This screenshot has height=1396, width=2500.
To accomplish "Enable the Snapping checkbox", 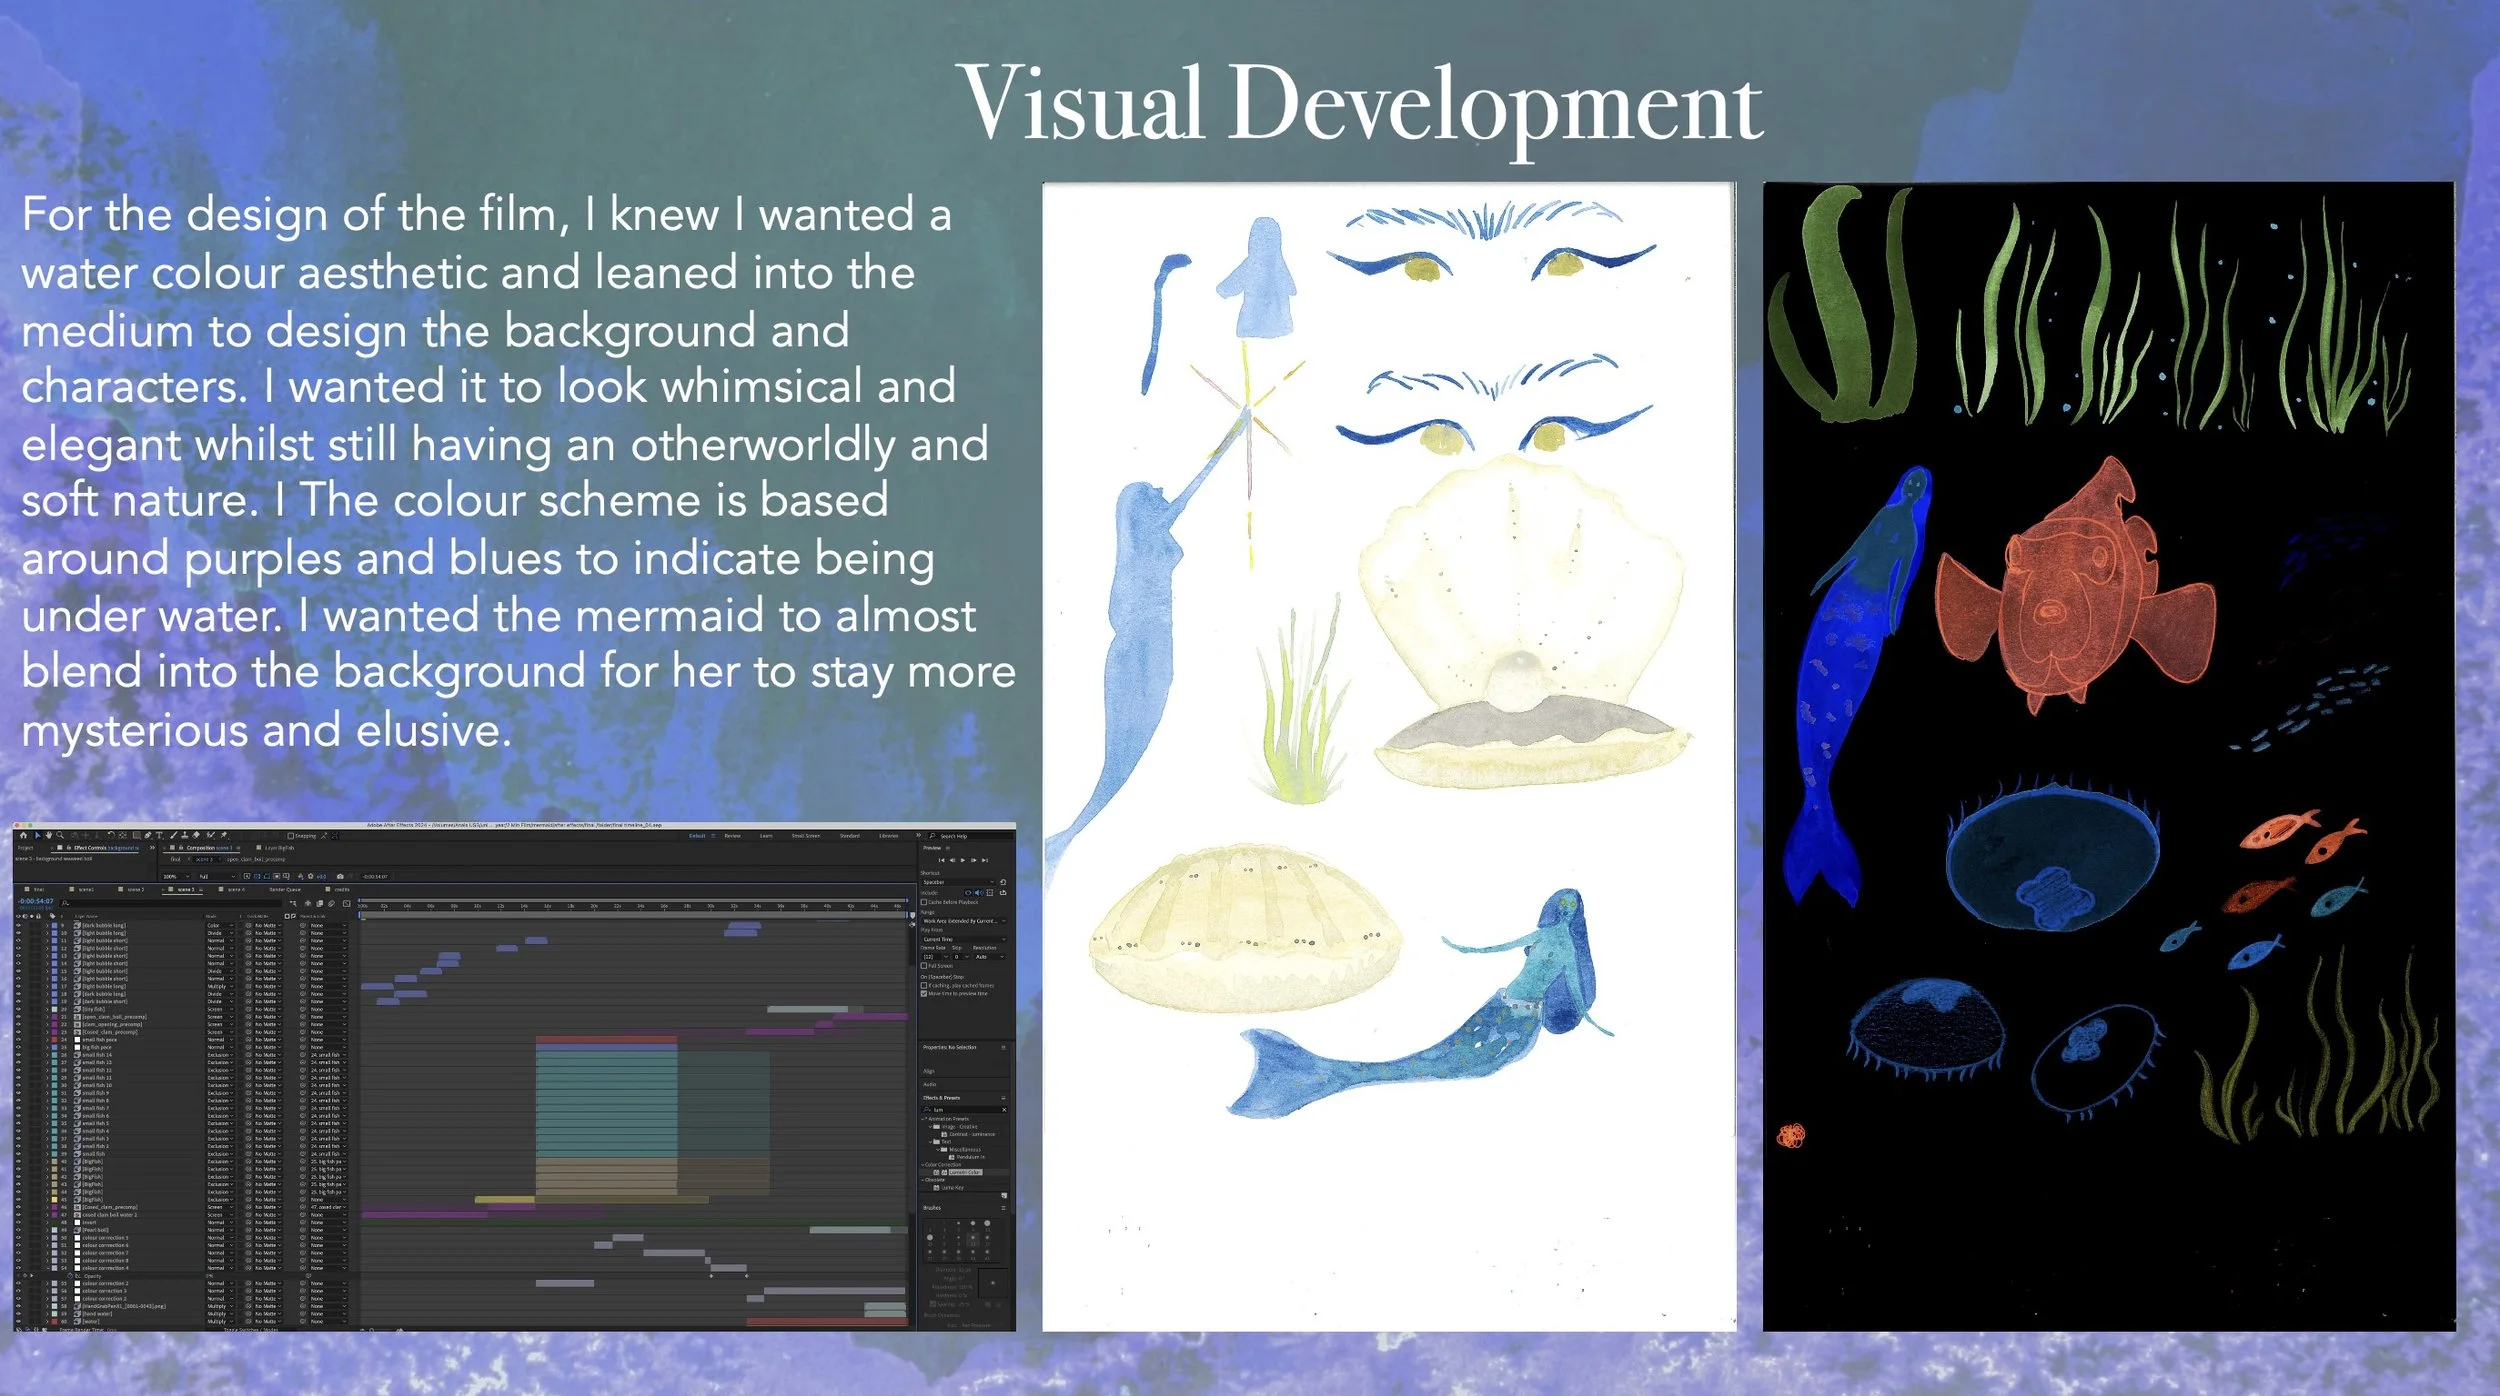I will [x=290, y=836].
